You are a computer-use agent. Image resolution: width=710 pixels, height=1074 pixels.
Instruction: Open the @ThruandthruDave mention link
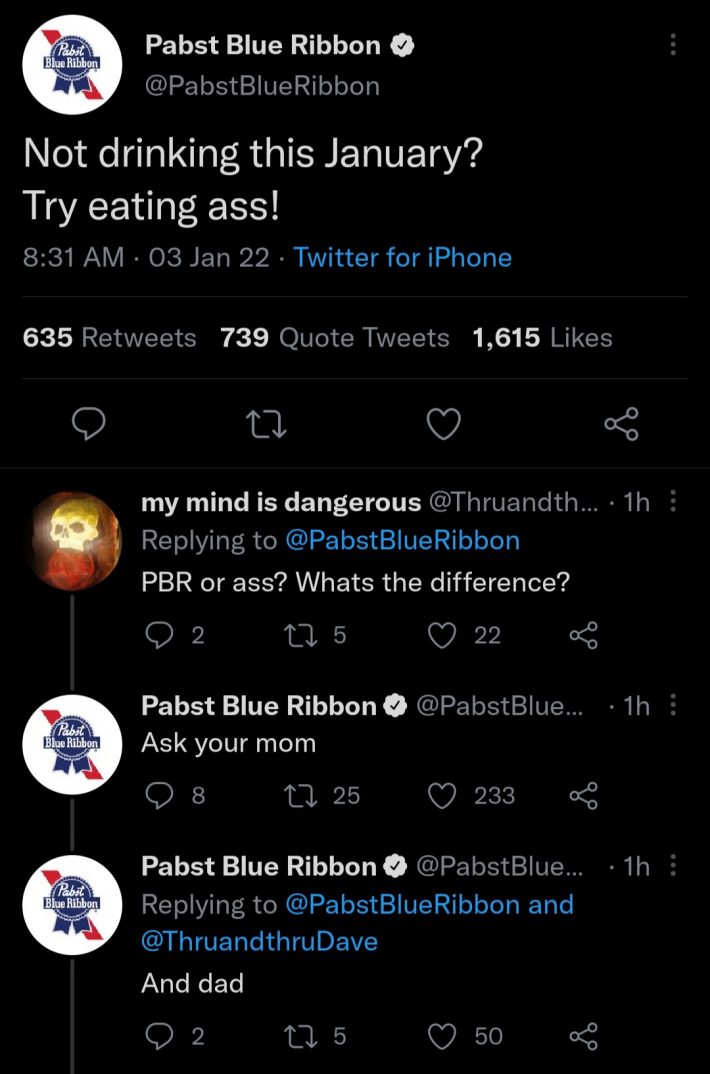[x=260, y=941]
